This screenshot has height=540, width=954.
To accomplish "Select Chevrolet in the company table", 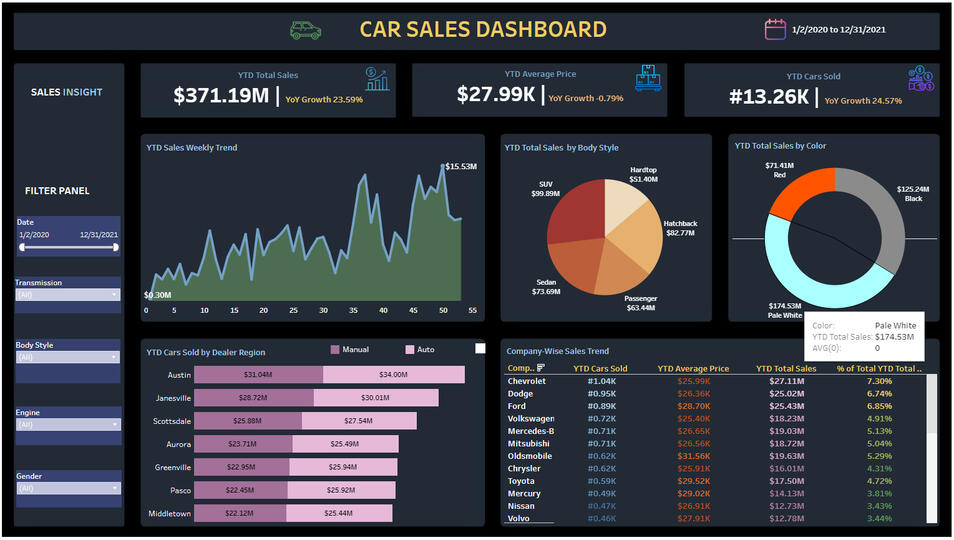I will [527, 381].
